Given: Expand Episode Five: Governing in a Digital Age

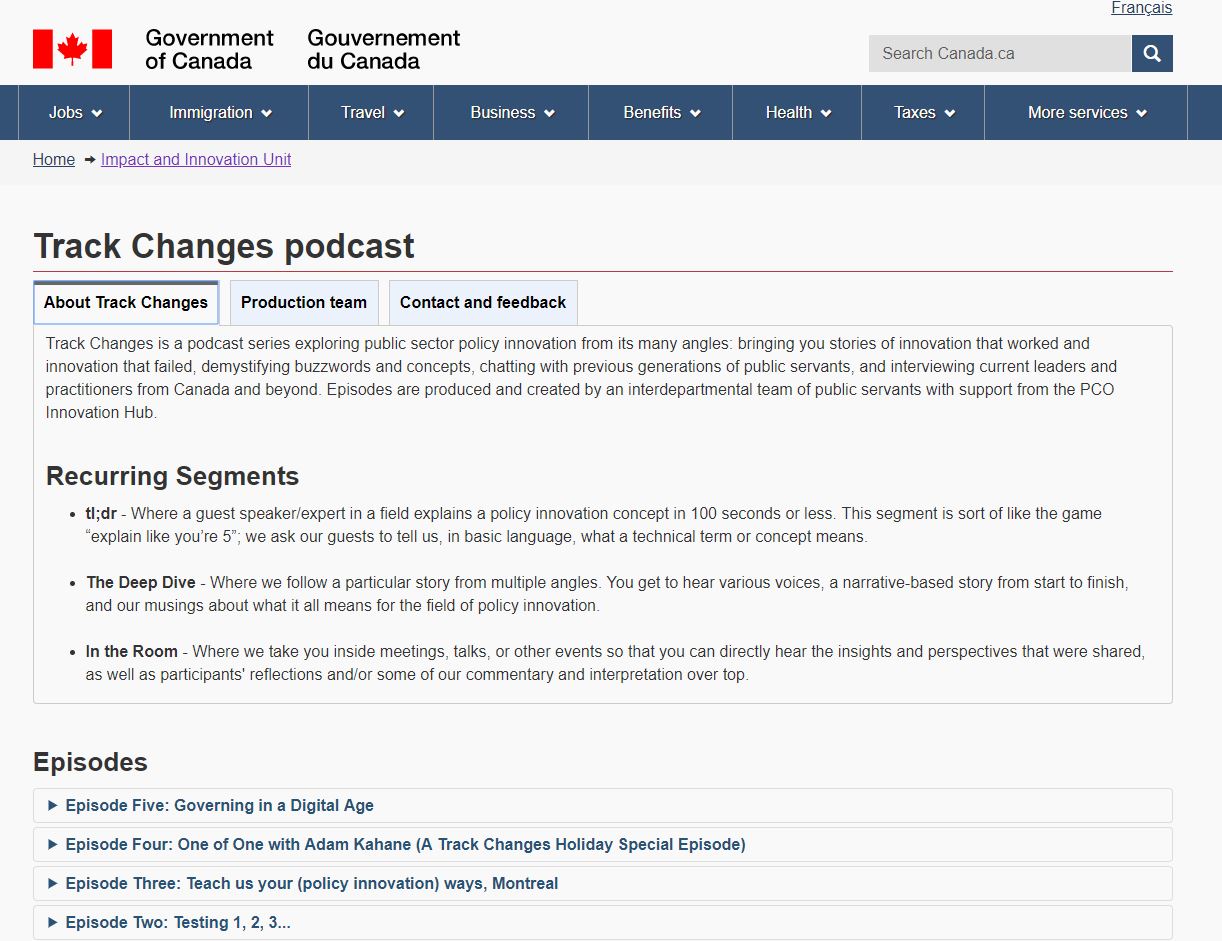Looking at the screenshot, I should click(x=603, y=806).
